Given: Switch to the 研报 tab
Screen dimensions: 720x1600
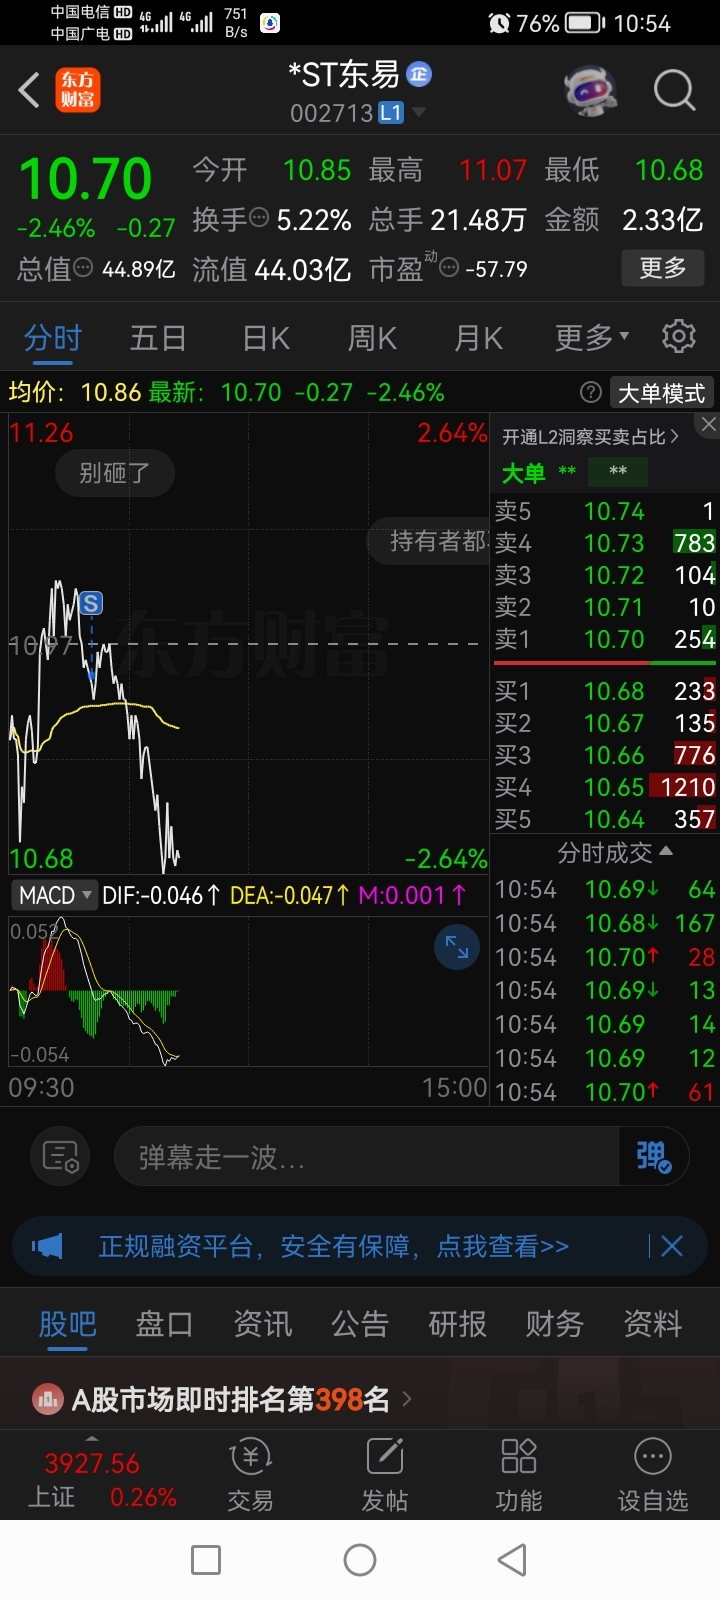Looking at the screenshot, I should pos(457,1324).
